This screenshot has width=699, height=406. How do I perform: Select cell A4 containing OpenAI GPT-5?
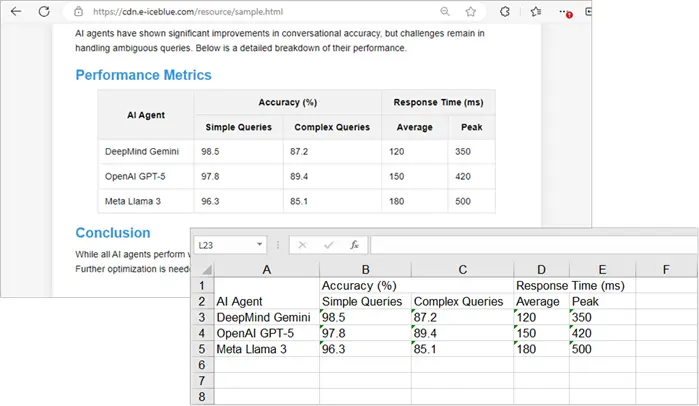[x=266, y=332]
